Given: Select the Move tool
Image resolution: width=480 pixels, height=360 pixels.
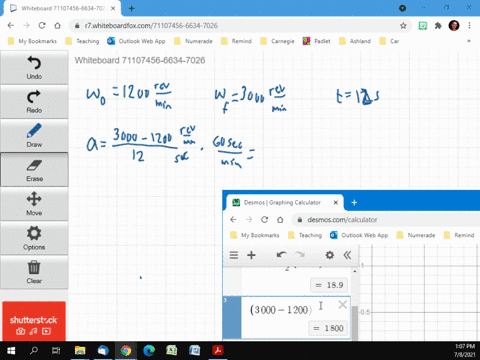Looking at the screenshot, I should 34,204.
